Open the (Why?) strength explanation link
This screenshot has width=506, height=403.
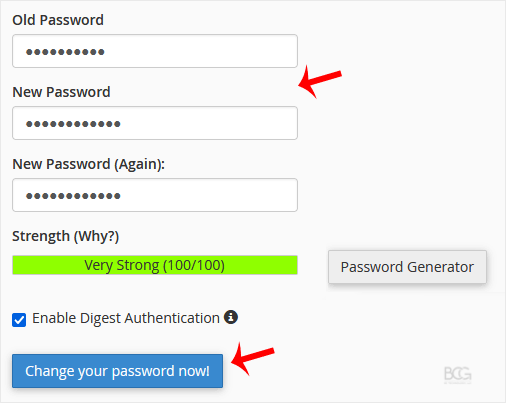pyautogui.click(x=96, y=236)
